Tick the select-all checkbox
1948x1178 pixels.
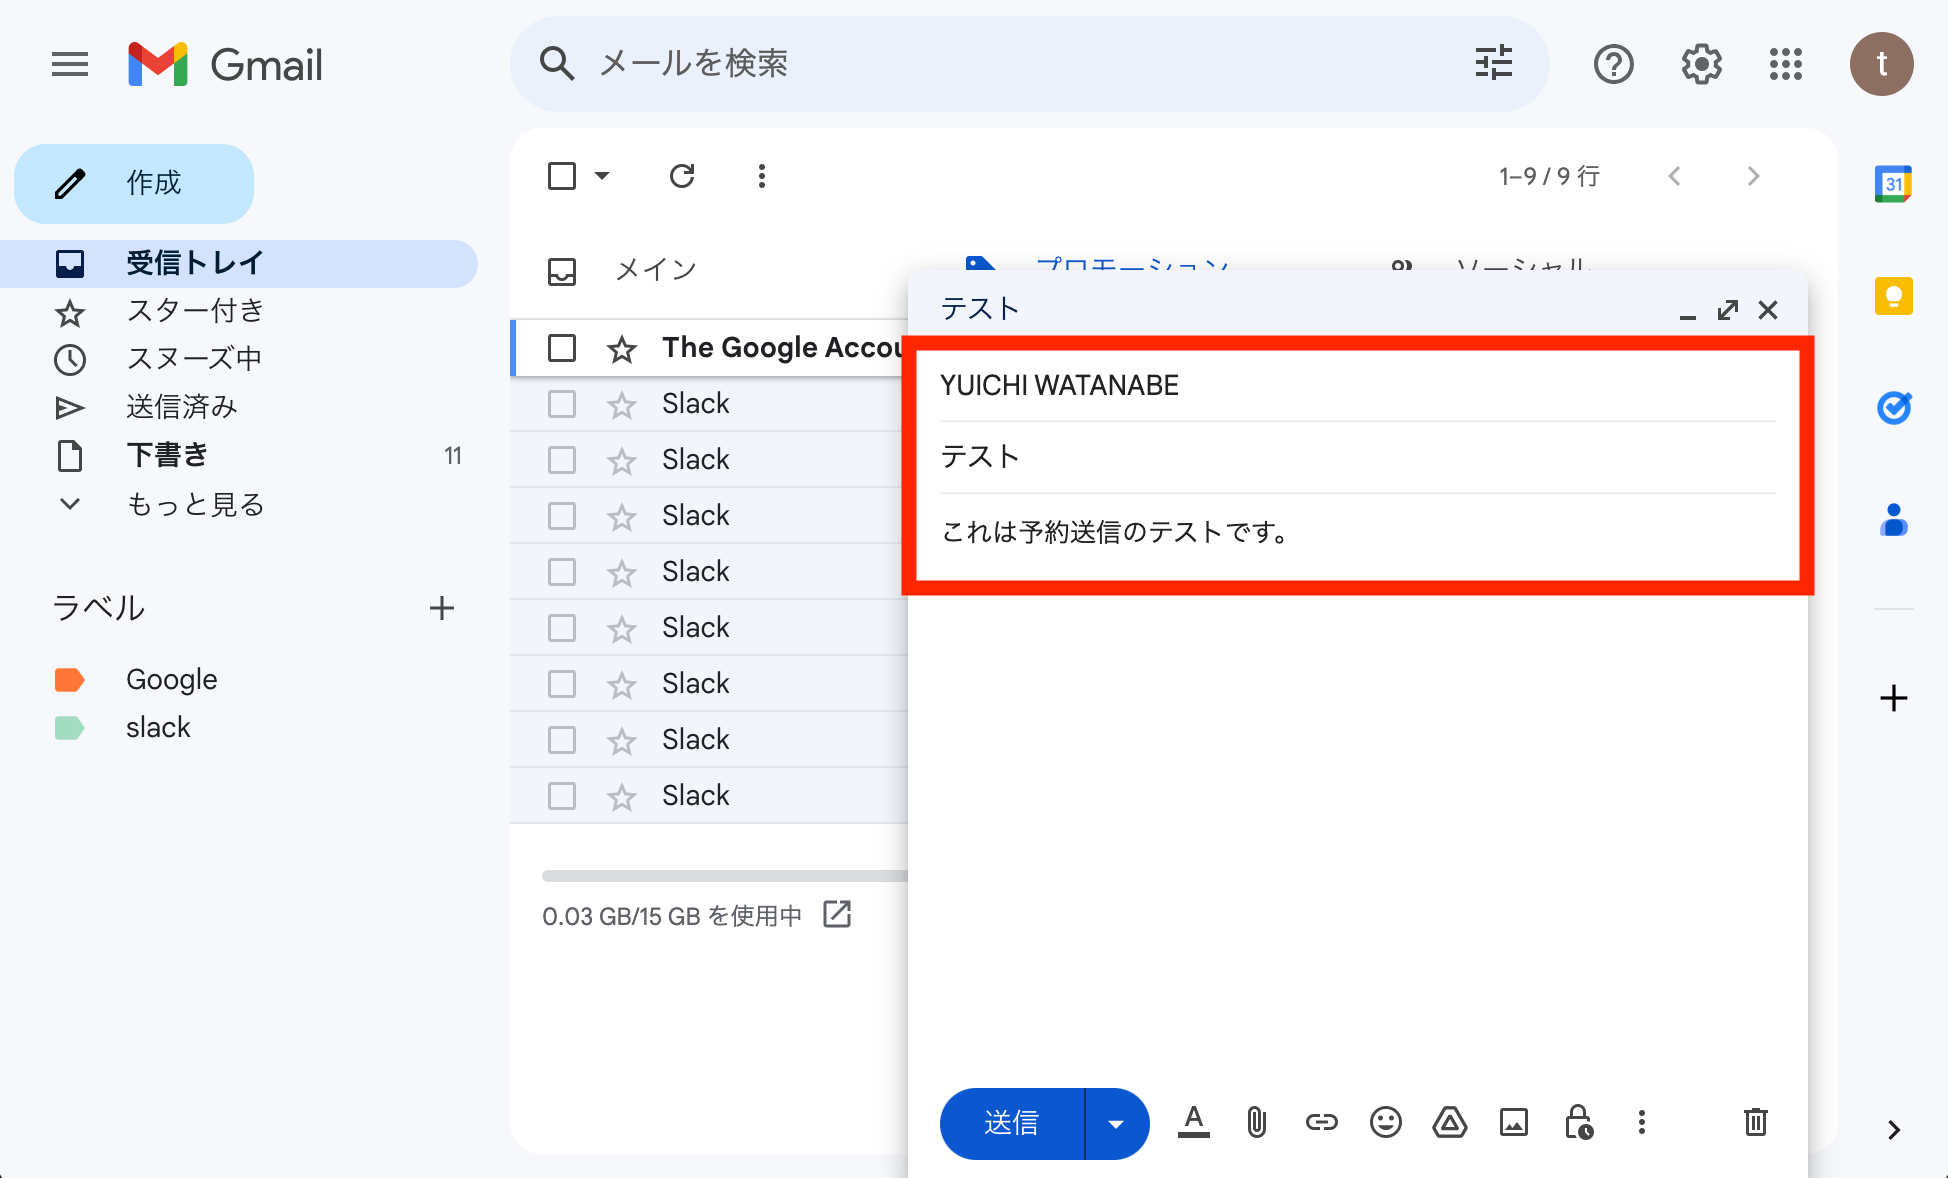pos(562,176)
